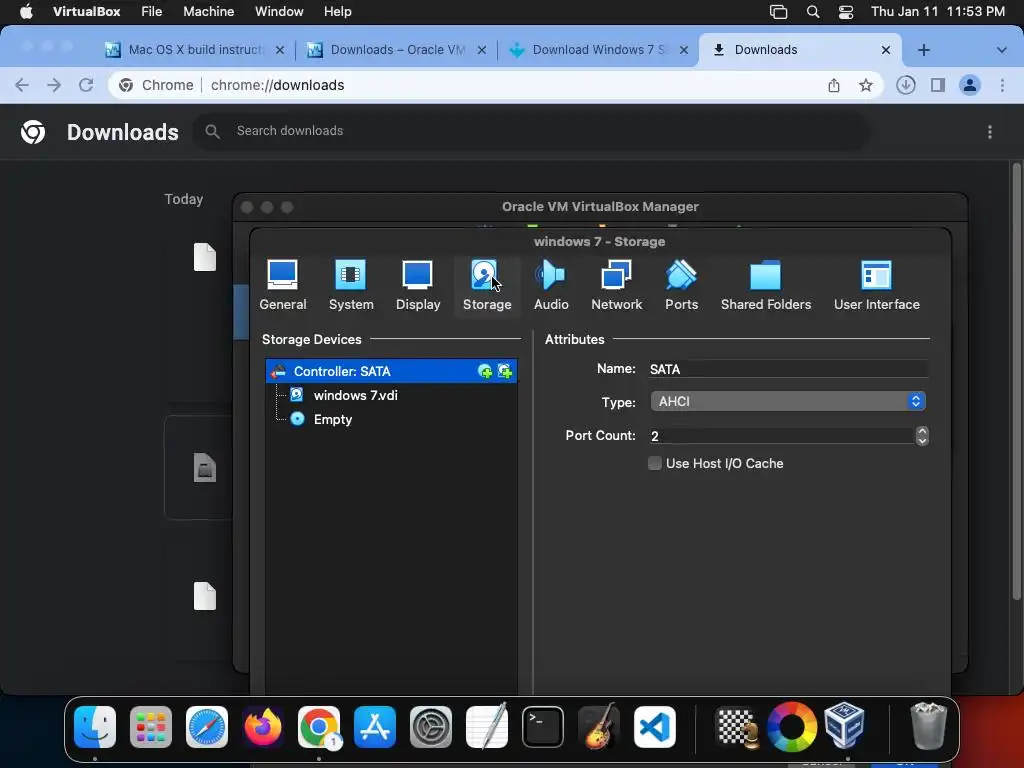Open Launchpad from the Dock
1024x768 pixels.
[151, 727]
